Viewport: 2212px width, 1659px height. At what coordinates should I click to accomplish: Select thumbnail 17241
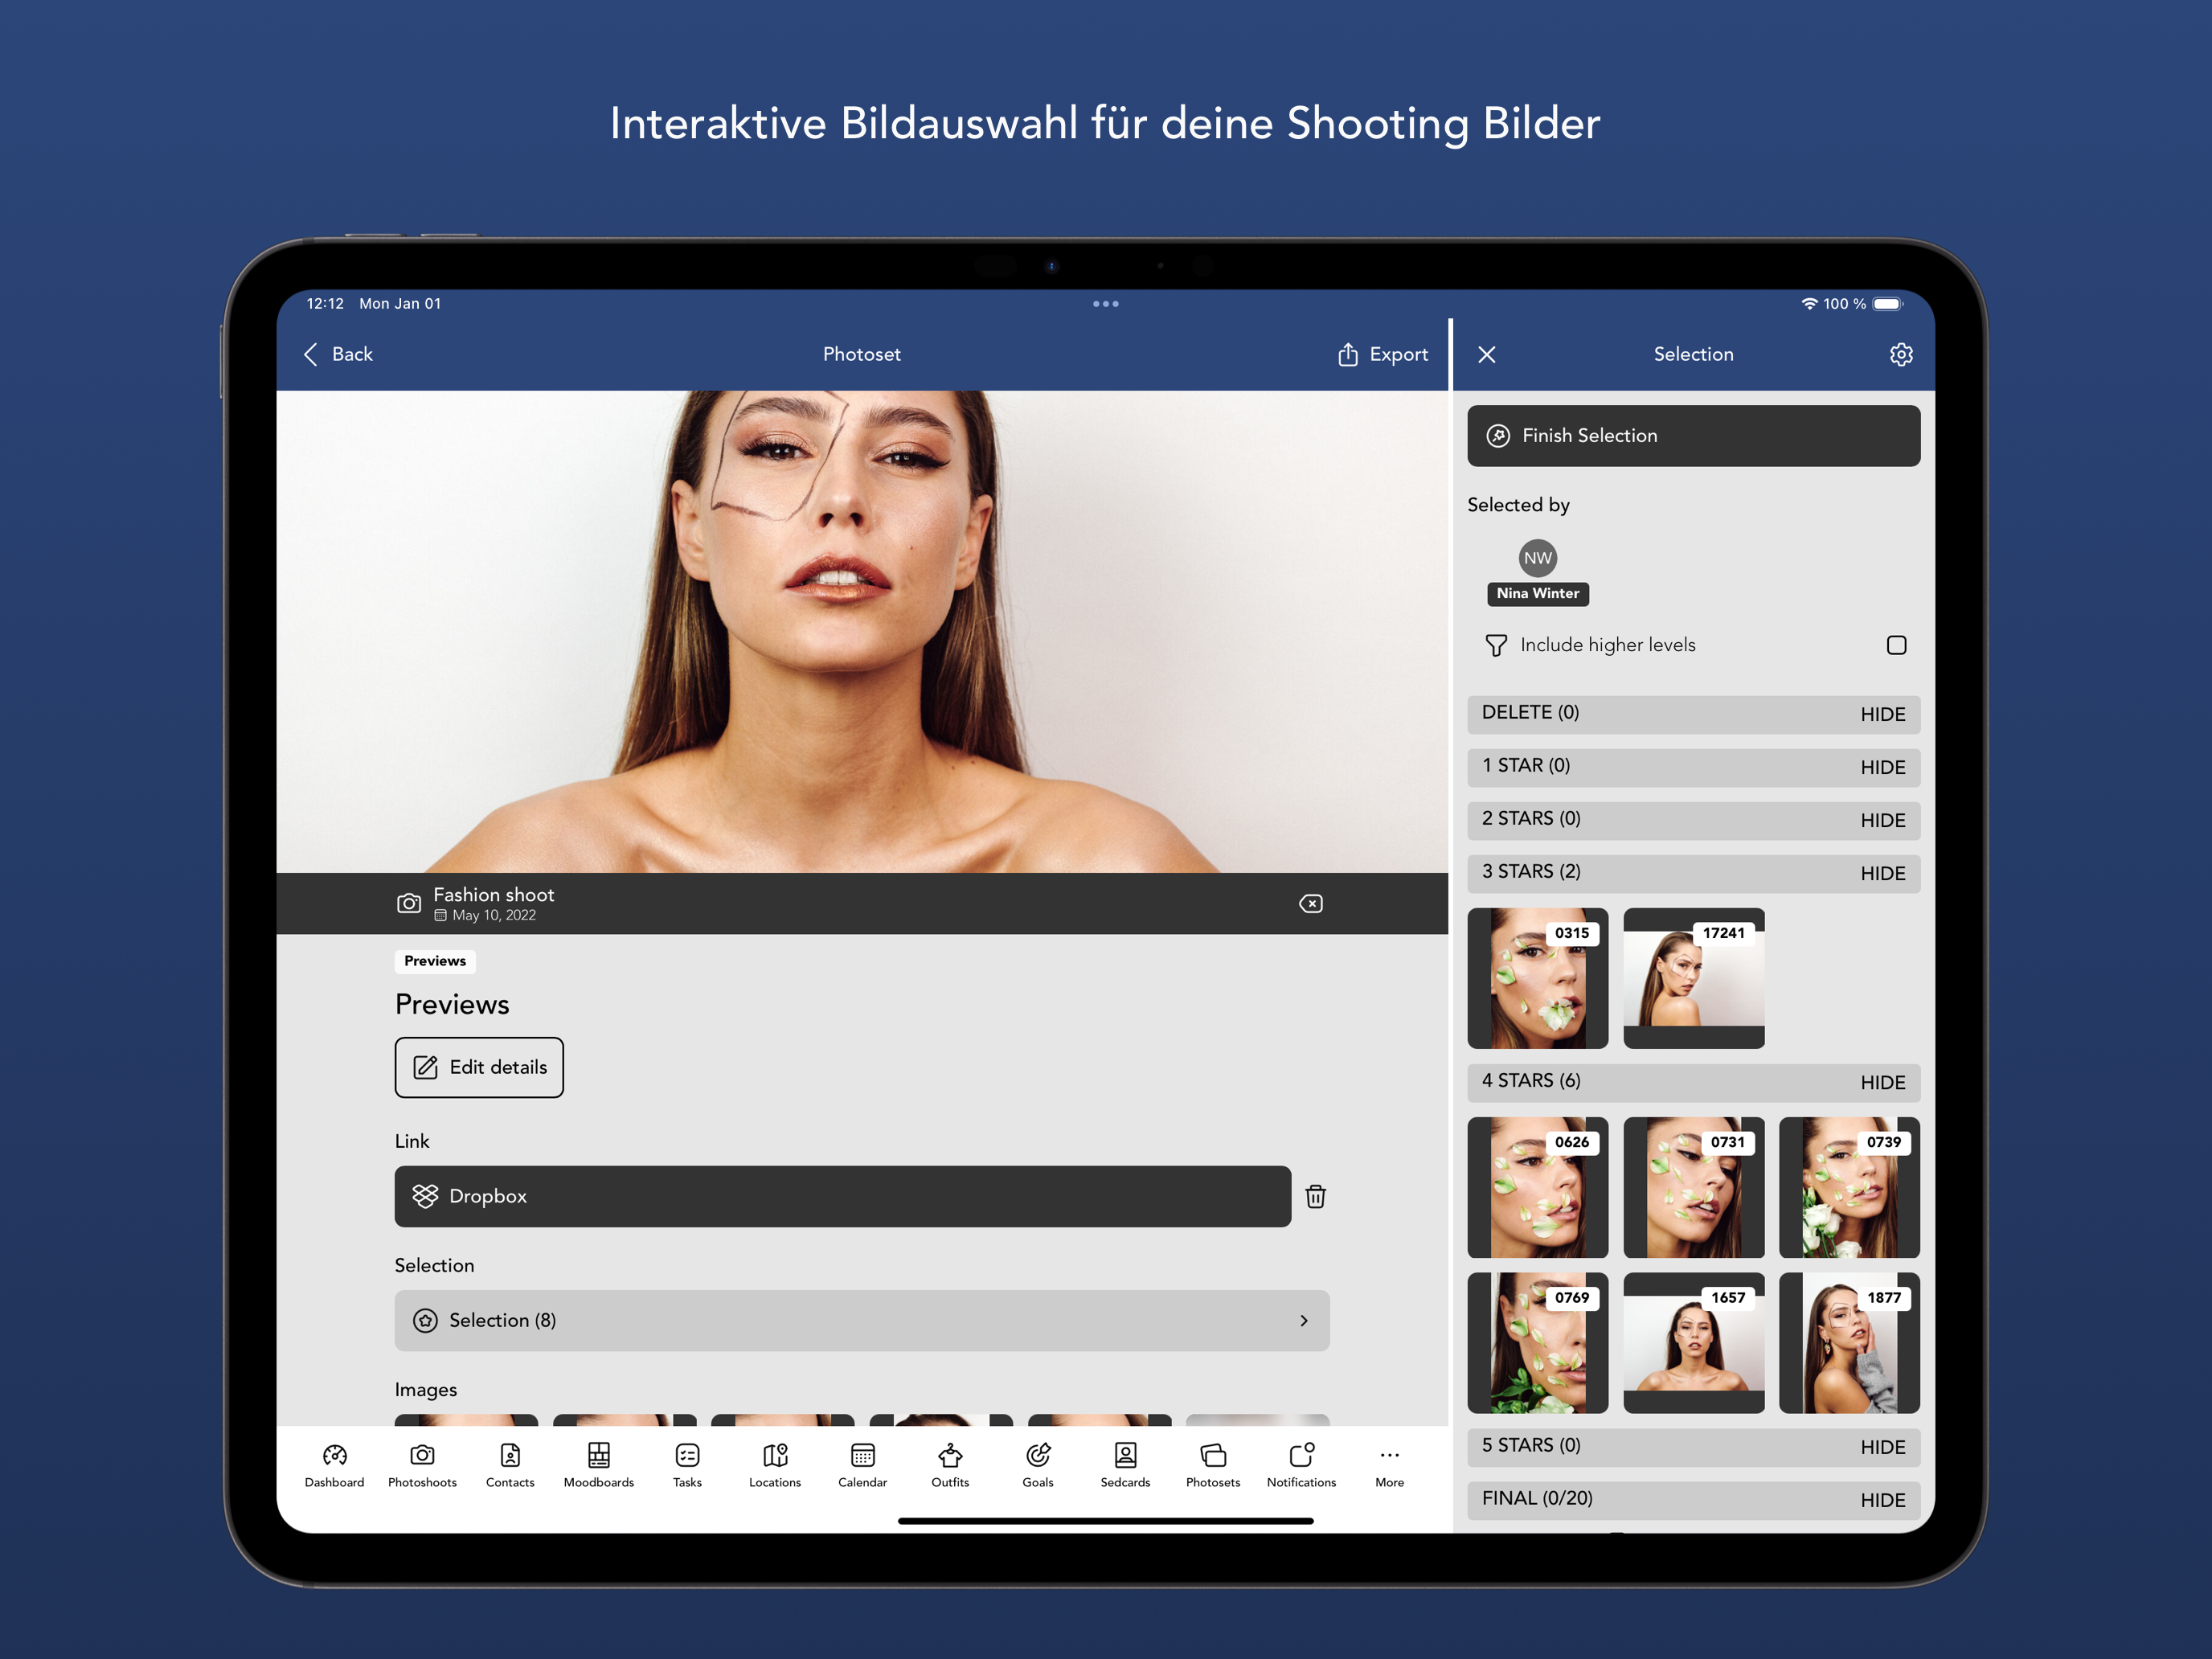(1693, 978)
